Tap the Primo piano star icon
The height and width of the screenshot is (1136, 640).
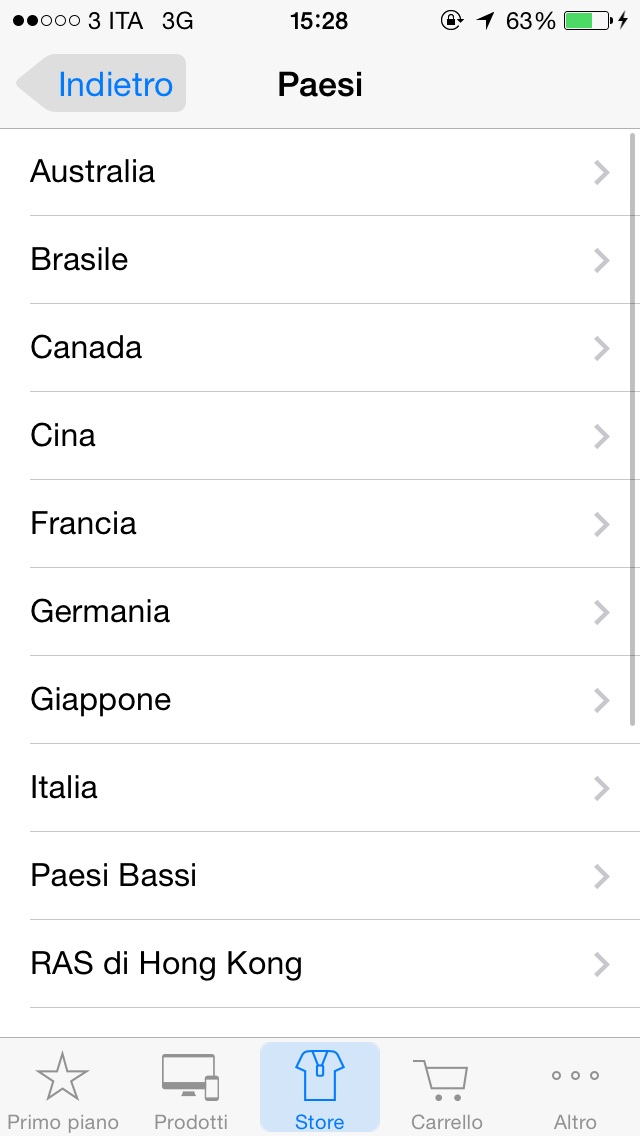(x=62, y=1076)
